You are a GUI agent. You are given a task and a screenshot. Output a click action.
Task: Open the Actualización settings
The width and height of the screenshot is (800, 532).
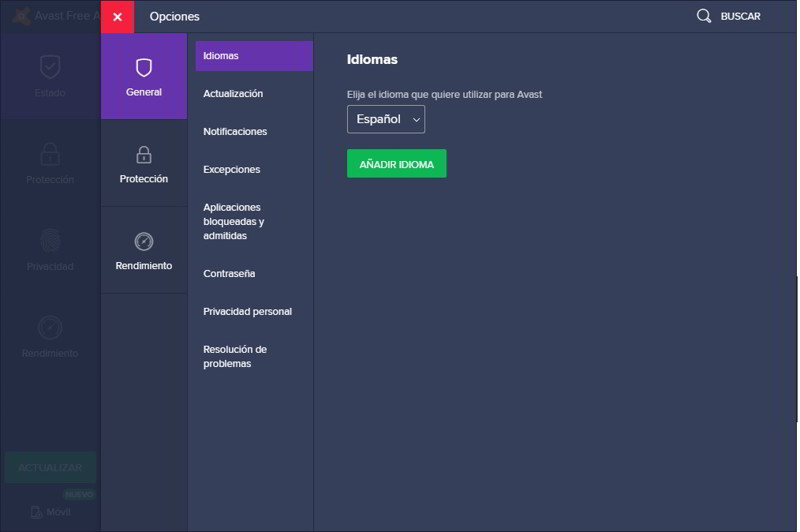click(x=233, y=94)
